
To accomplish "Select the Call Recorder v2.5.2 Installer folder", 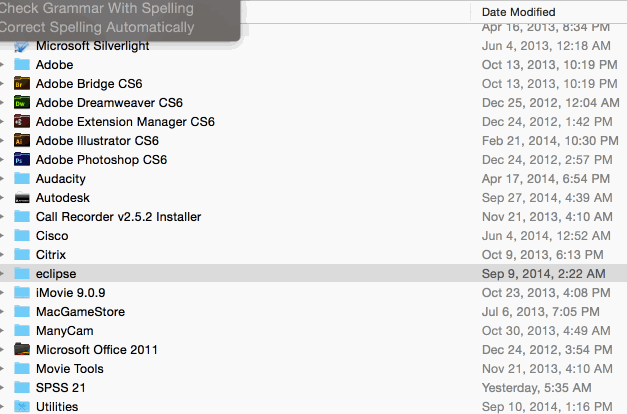I will [x=118, y=217].
